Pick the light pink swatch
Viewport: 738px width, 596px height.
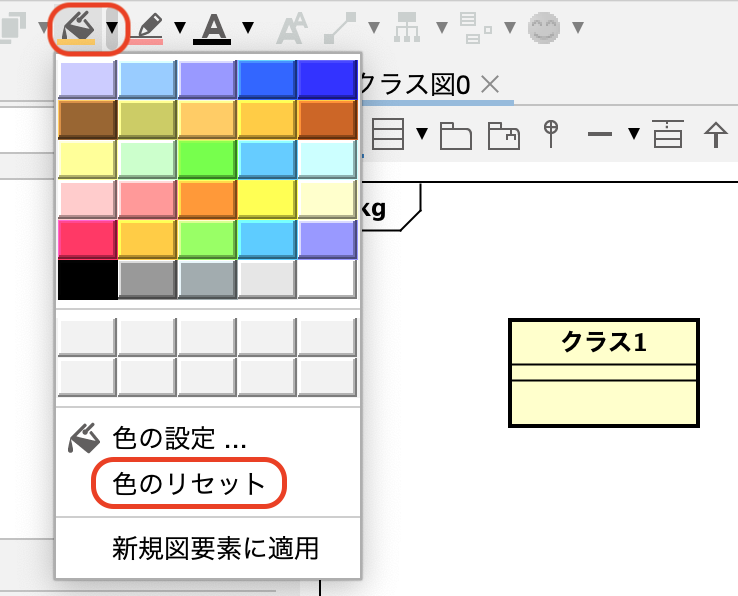pyautogui.click(x=87, y=199)
